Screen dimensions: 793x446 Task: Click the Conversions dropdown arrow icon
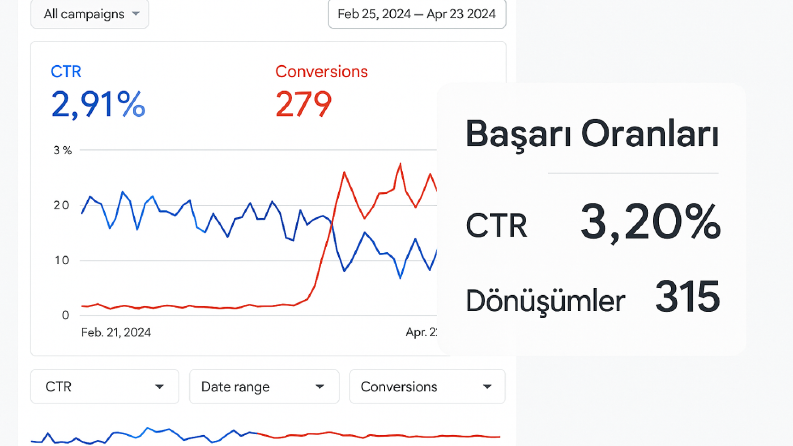(487, 387)
